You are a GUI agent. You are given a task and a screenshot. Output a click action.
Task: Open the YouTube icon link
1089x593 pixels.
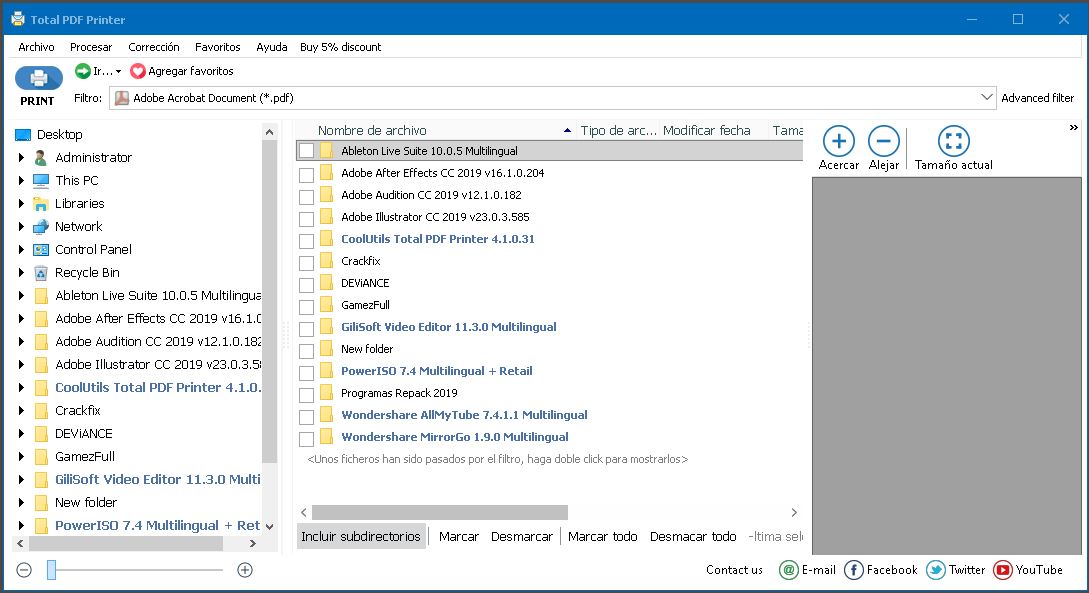click(x=1002, y=570)
